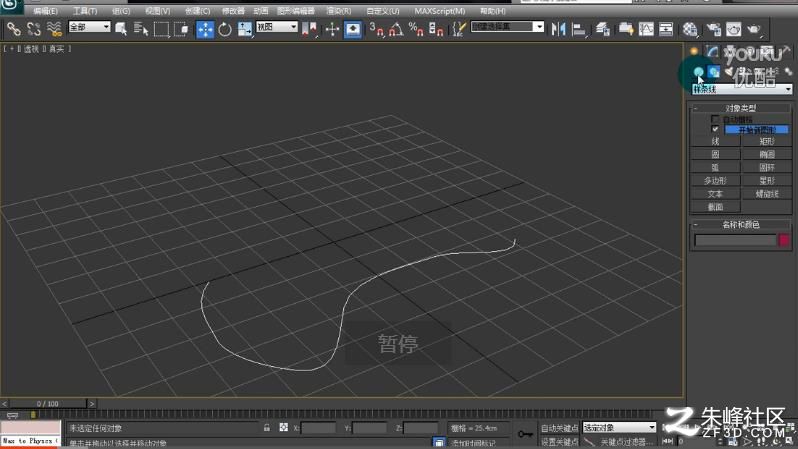Open the Select by Name list
This screenshot has height=449, width=798.
[140, 29]
